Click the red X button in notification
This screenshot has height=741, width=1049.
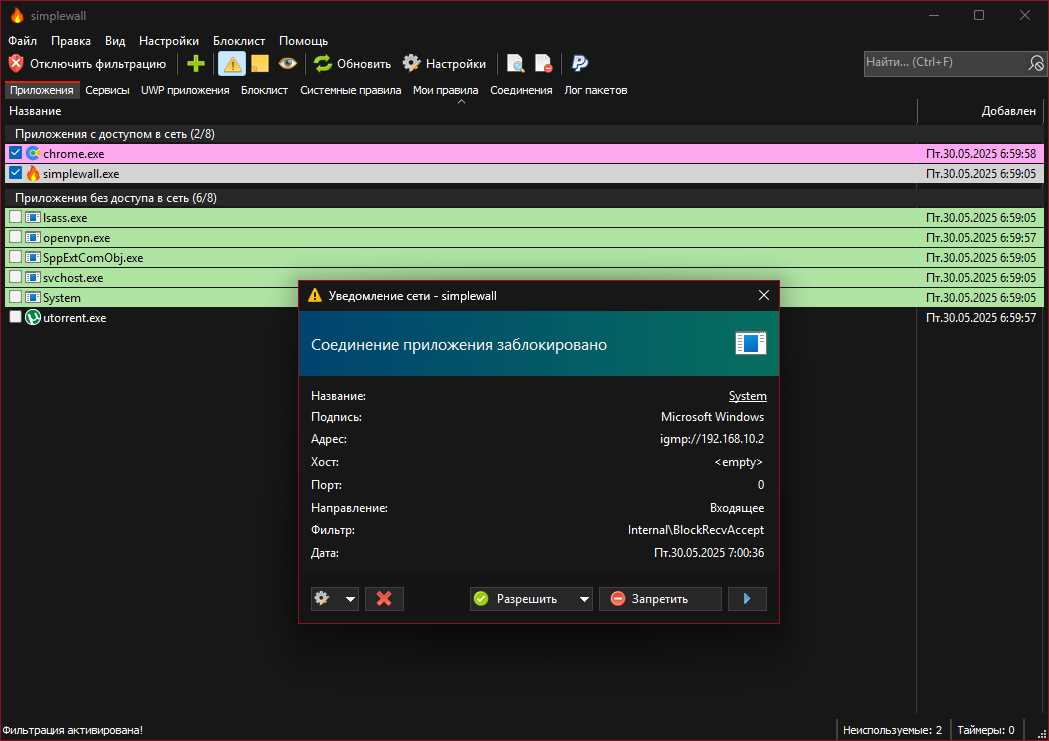pos(384,598)
